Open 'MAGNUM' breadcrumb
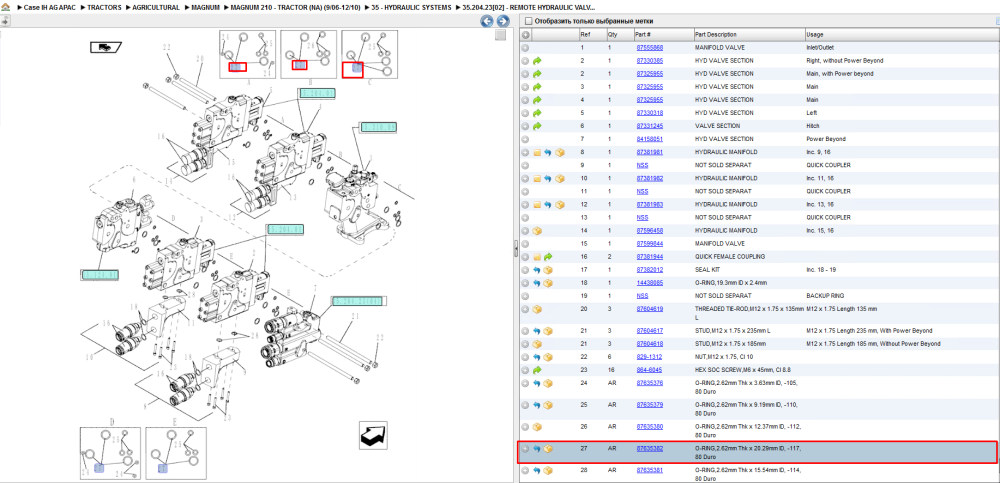Viewport: 1000px width, 483px height. [205, 8]
